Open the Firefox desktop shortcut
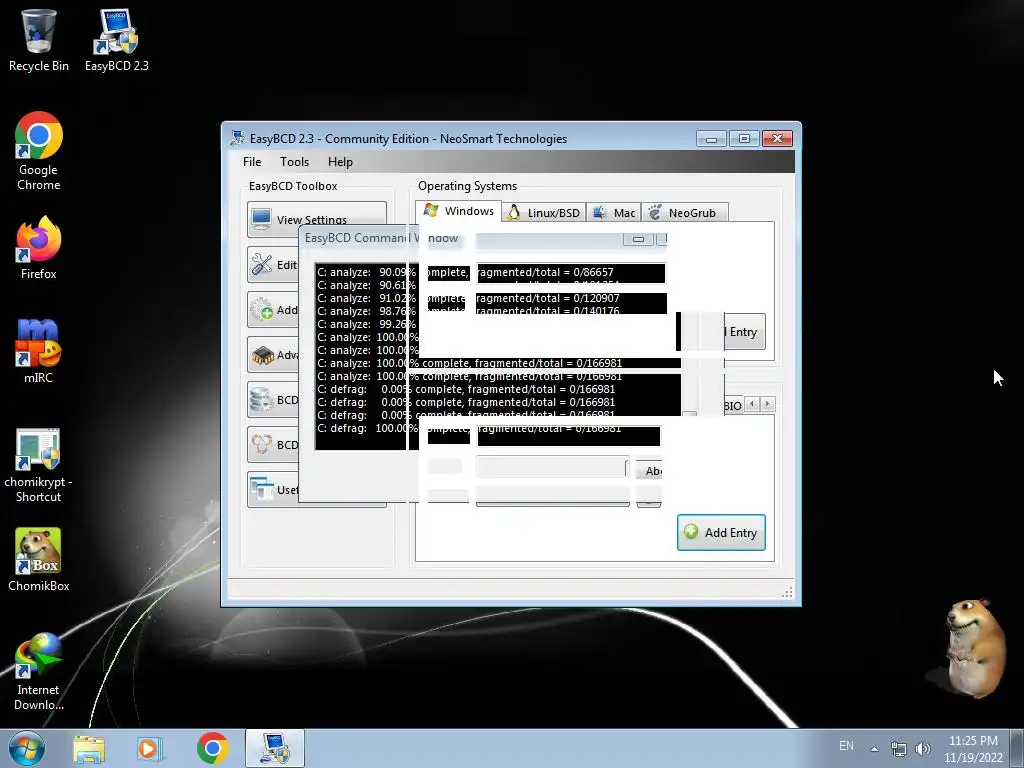1024x768 pixels. 39,248
